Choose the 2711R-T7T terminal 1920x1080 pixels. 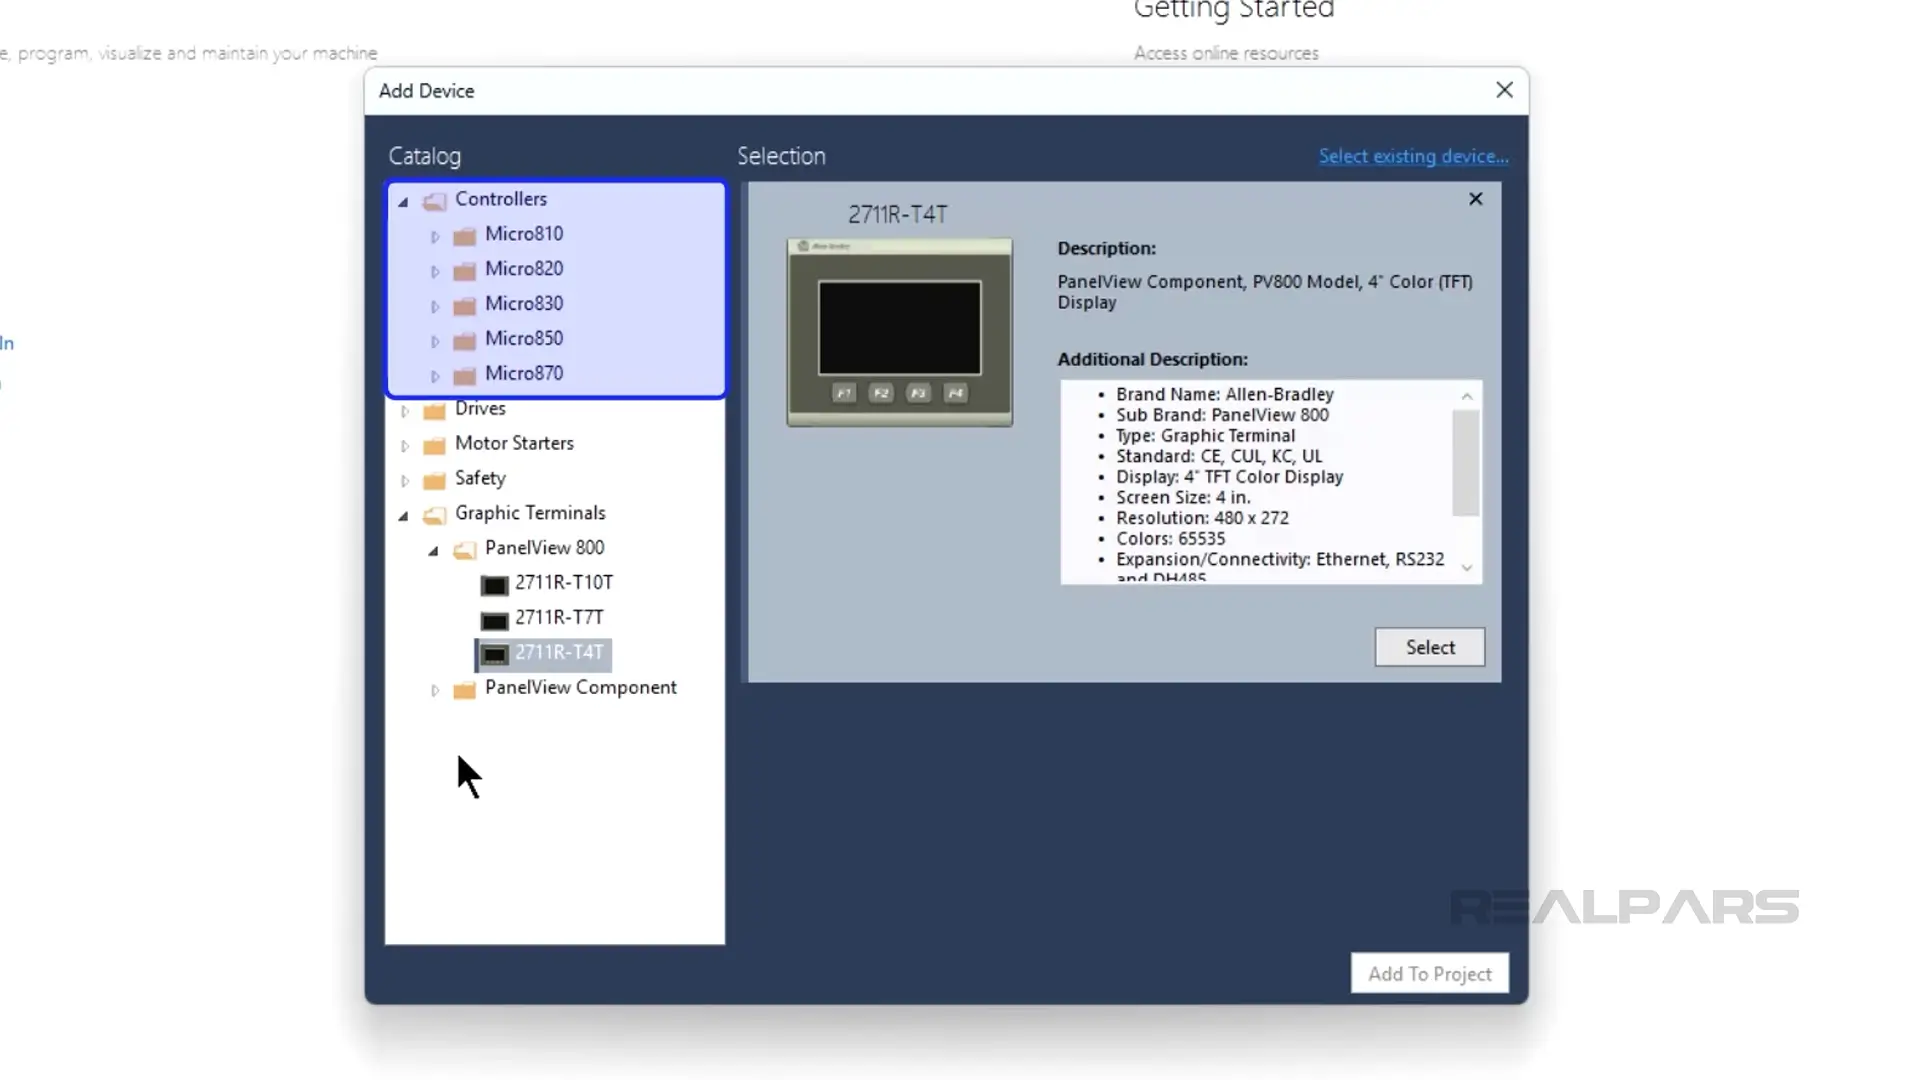coord(559,618)
